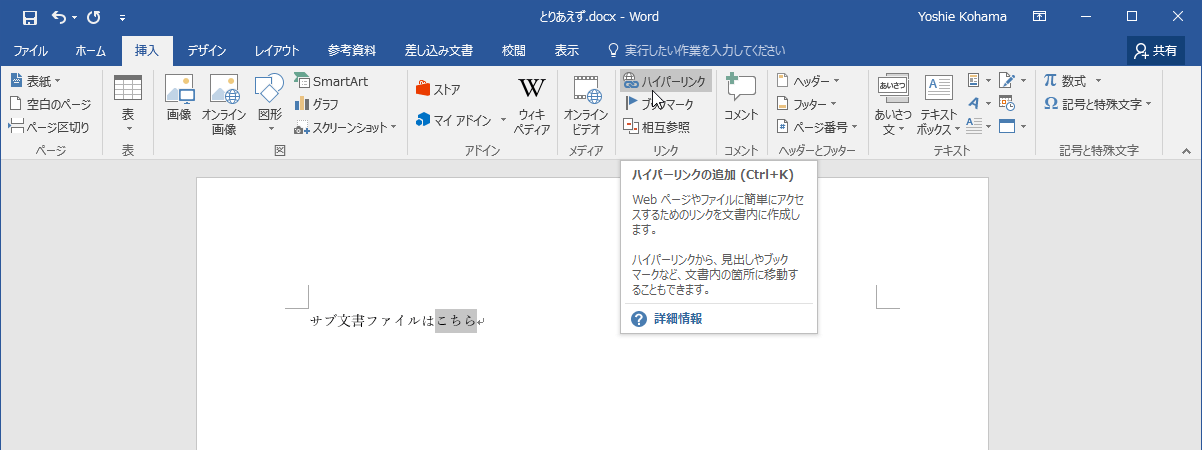Open the あいさつ文 greeting dropdown
The height and width of the screenshot is (450, 1202).
click(892, 105)
